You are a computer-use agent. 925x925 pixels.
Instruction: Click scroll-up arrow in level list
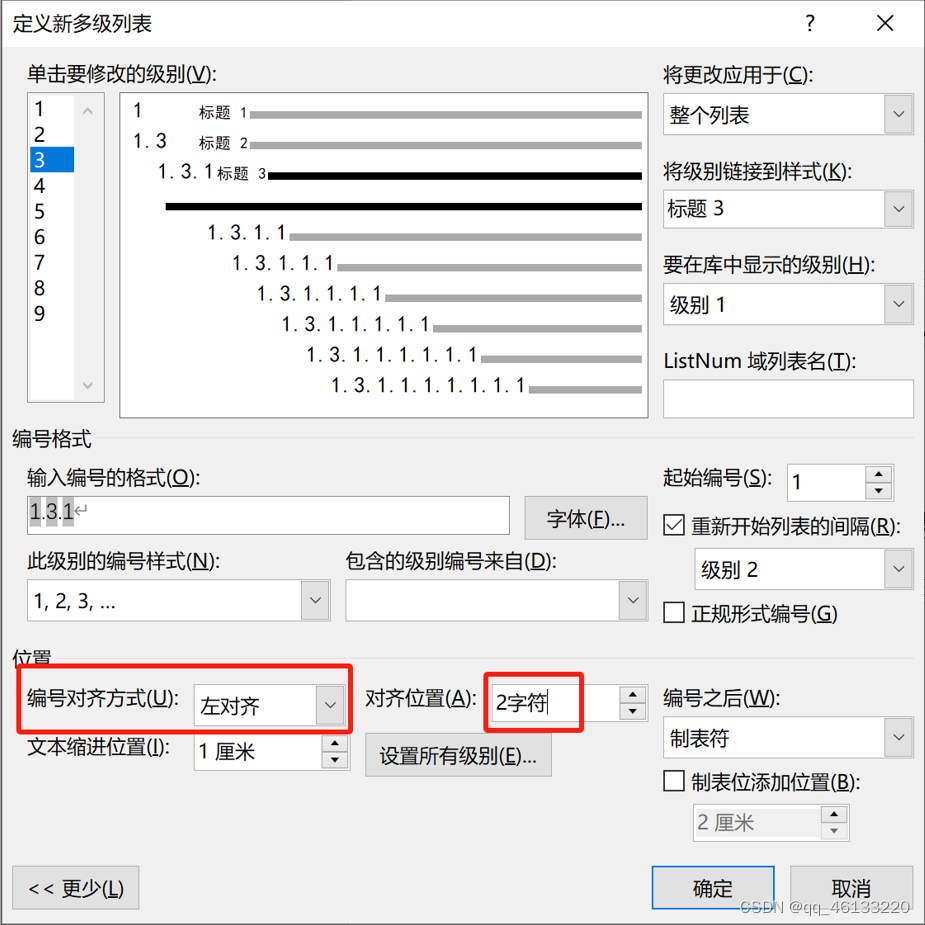coord(88,110)
